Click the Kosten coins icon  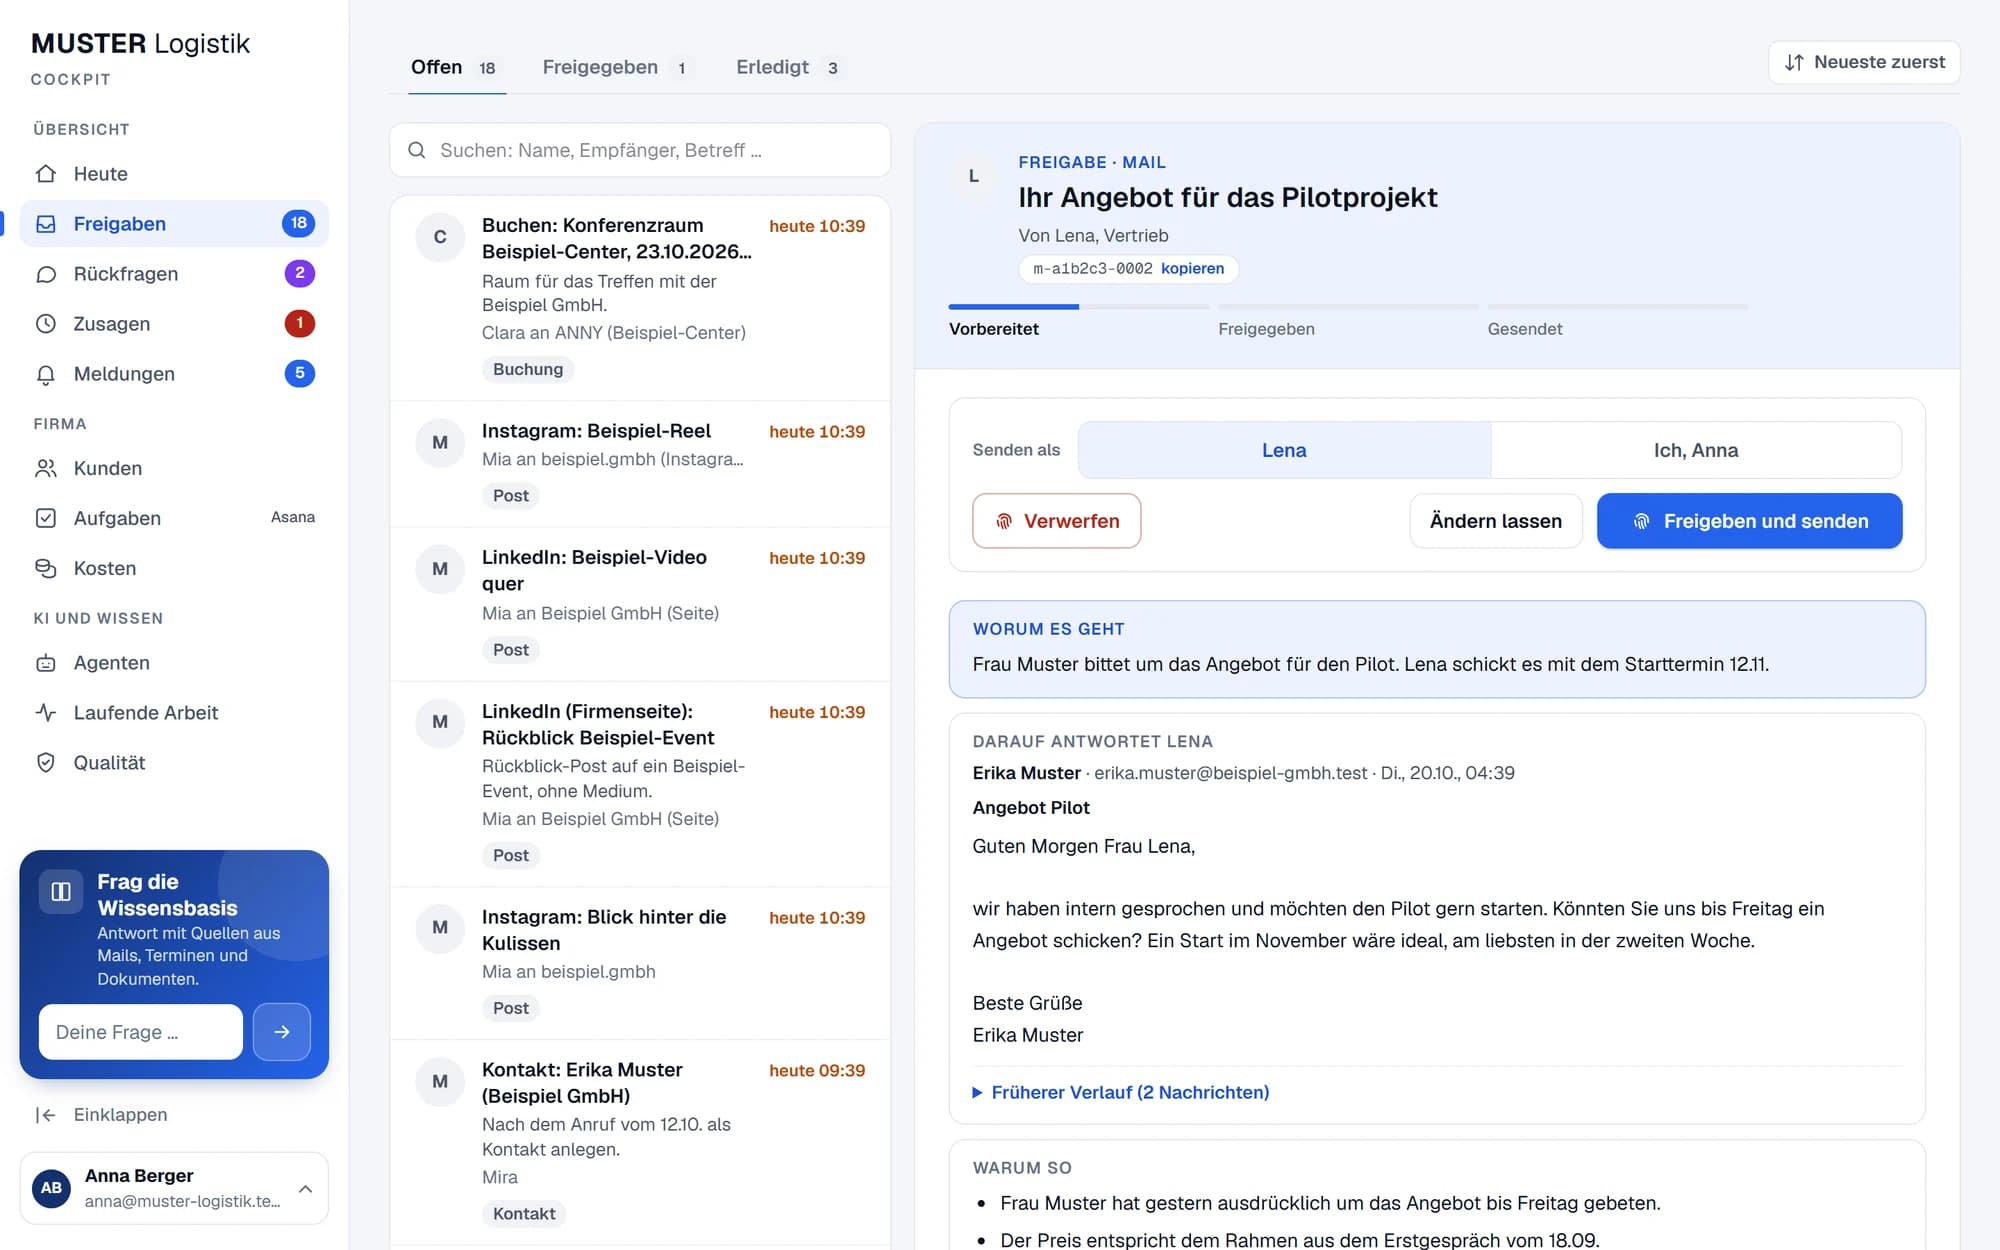pos(46,568)
